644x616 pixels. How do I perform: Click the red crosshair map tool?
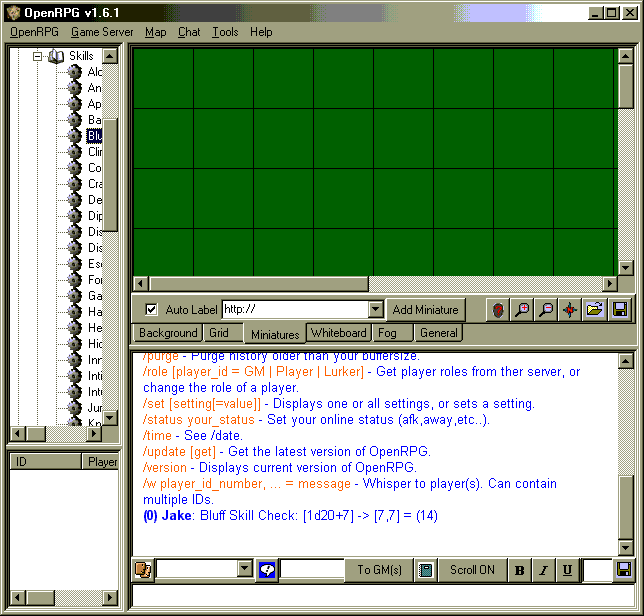point(570,310)
